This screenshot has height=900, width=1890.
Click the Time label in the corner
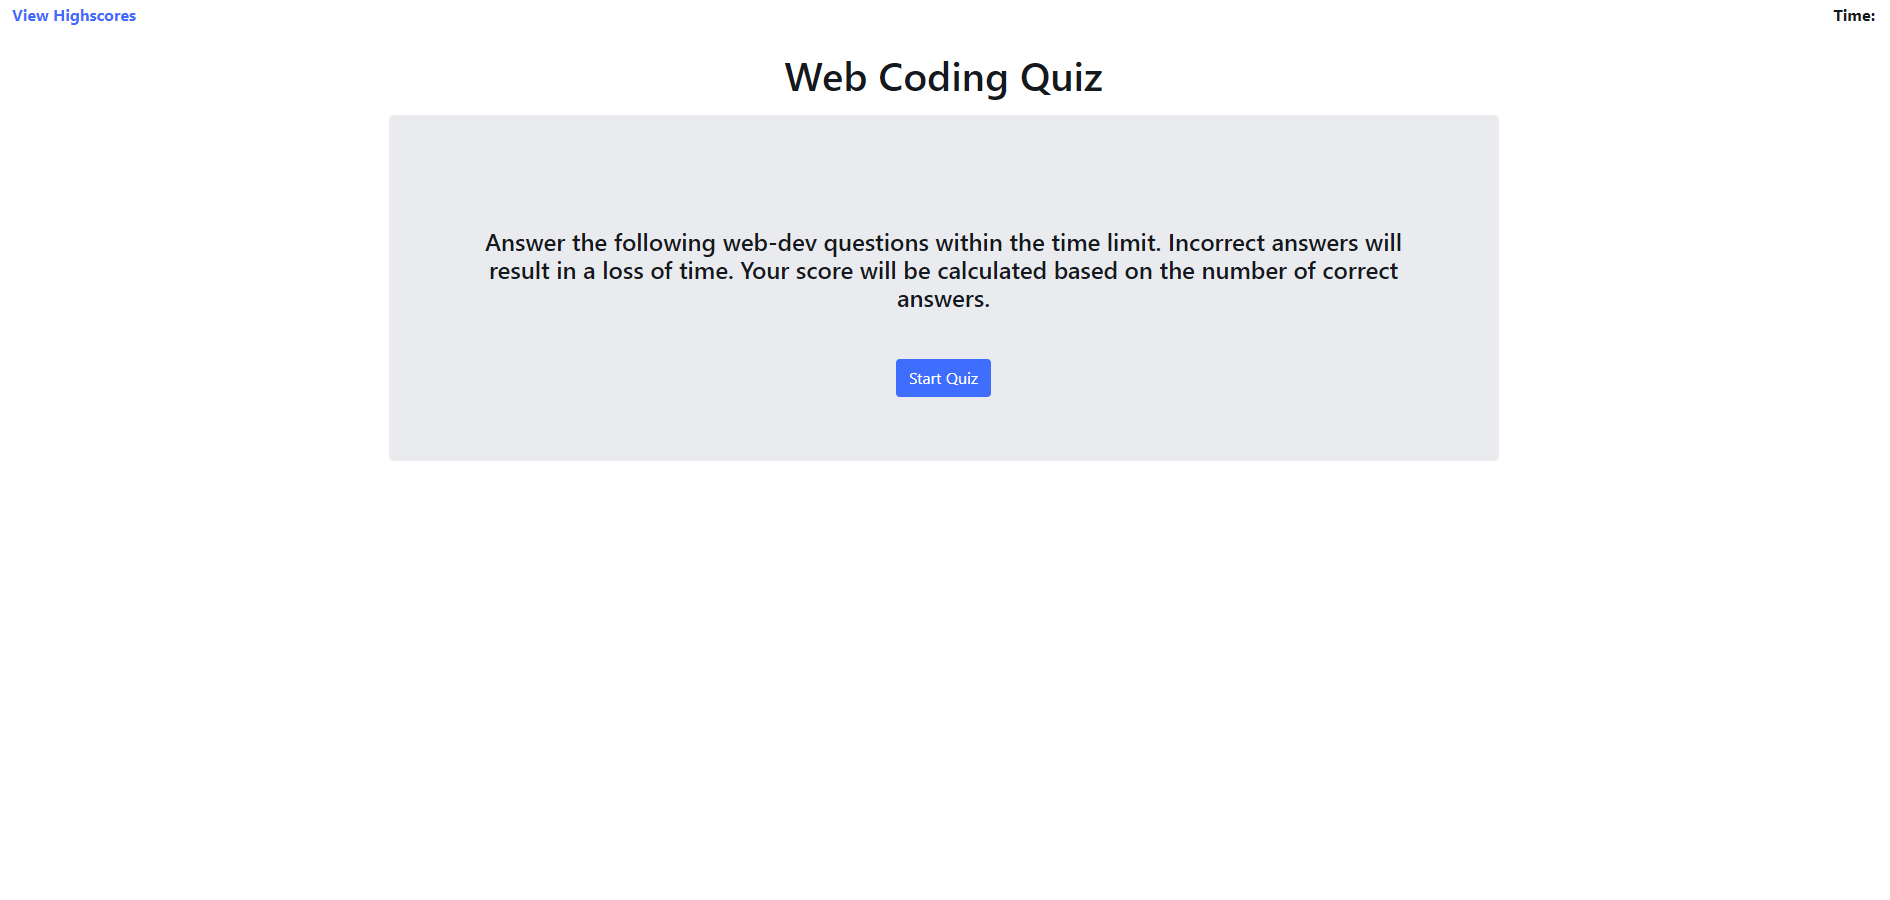(x=1855, y=16)
